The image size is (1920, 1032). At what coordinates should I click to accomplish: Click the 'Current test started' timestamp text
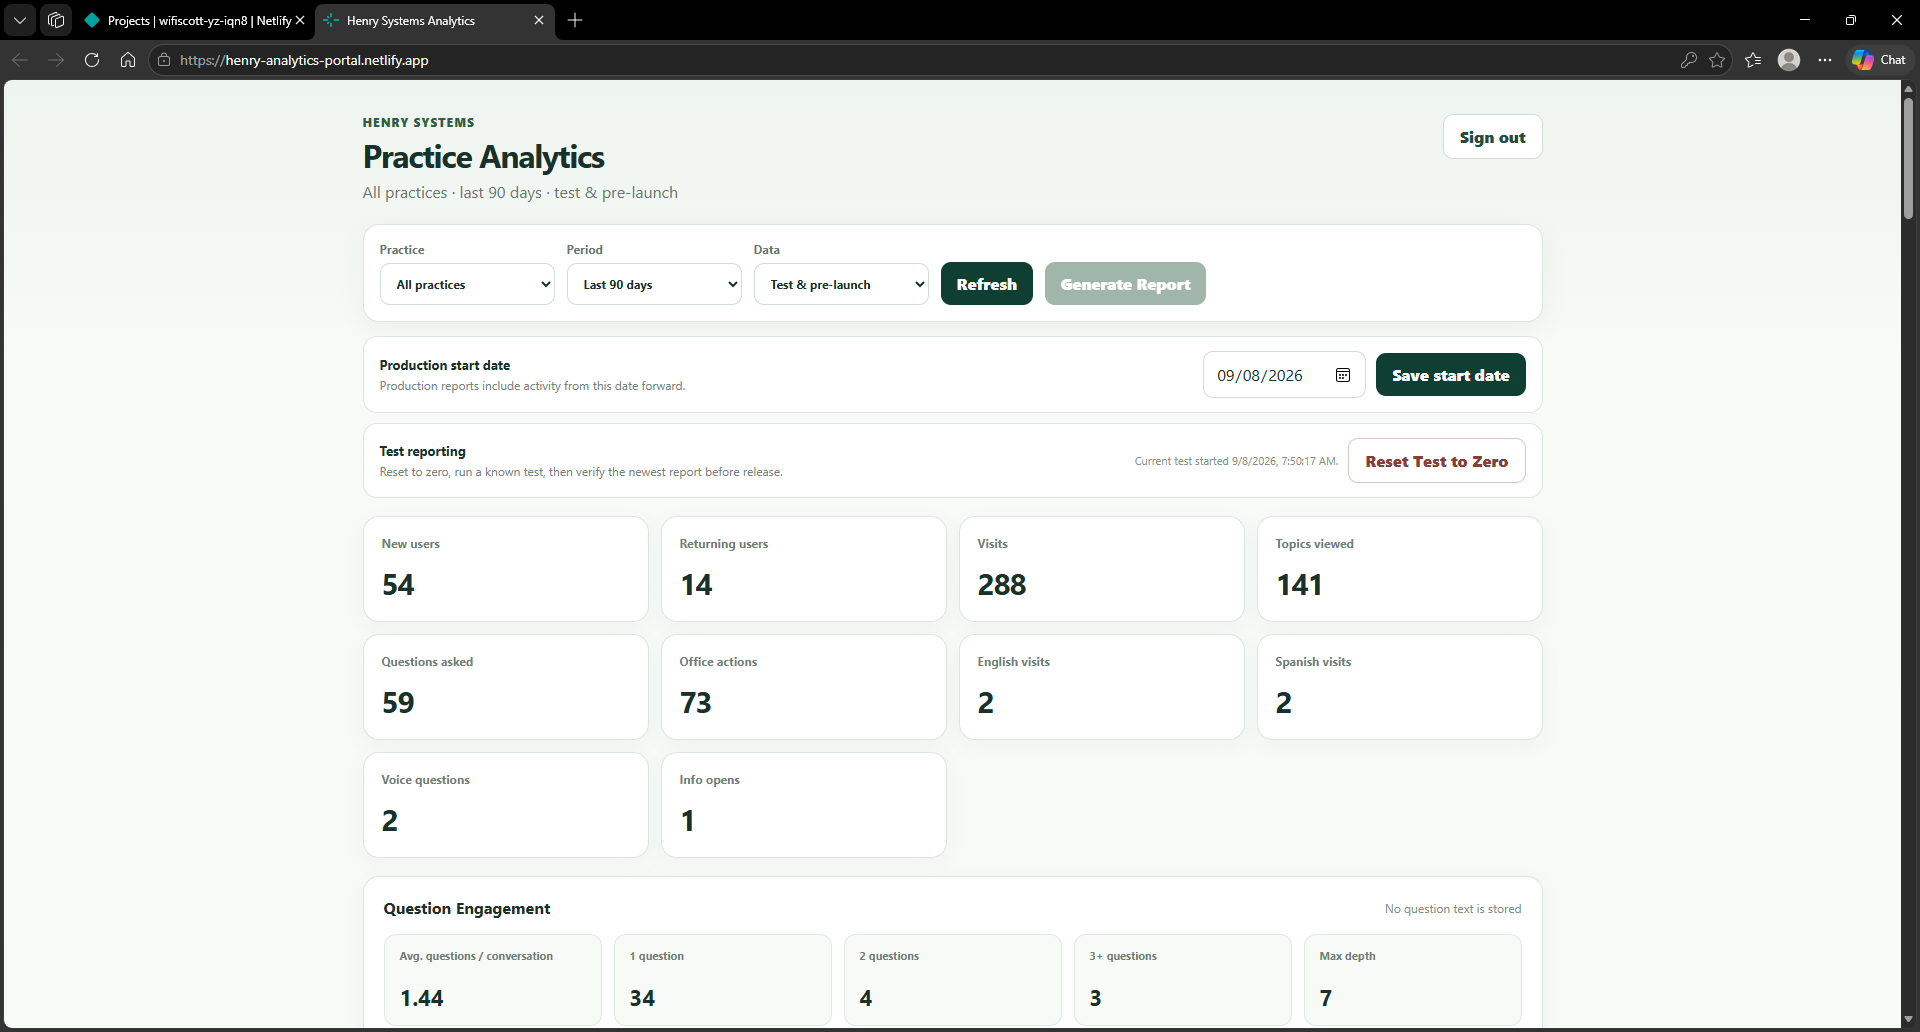point(1236,461)
